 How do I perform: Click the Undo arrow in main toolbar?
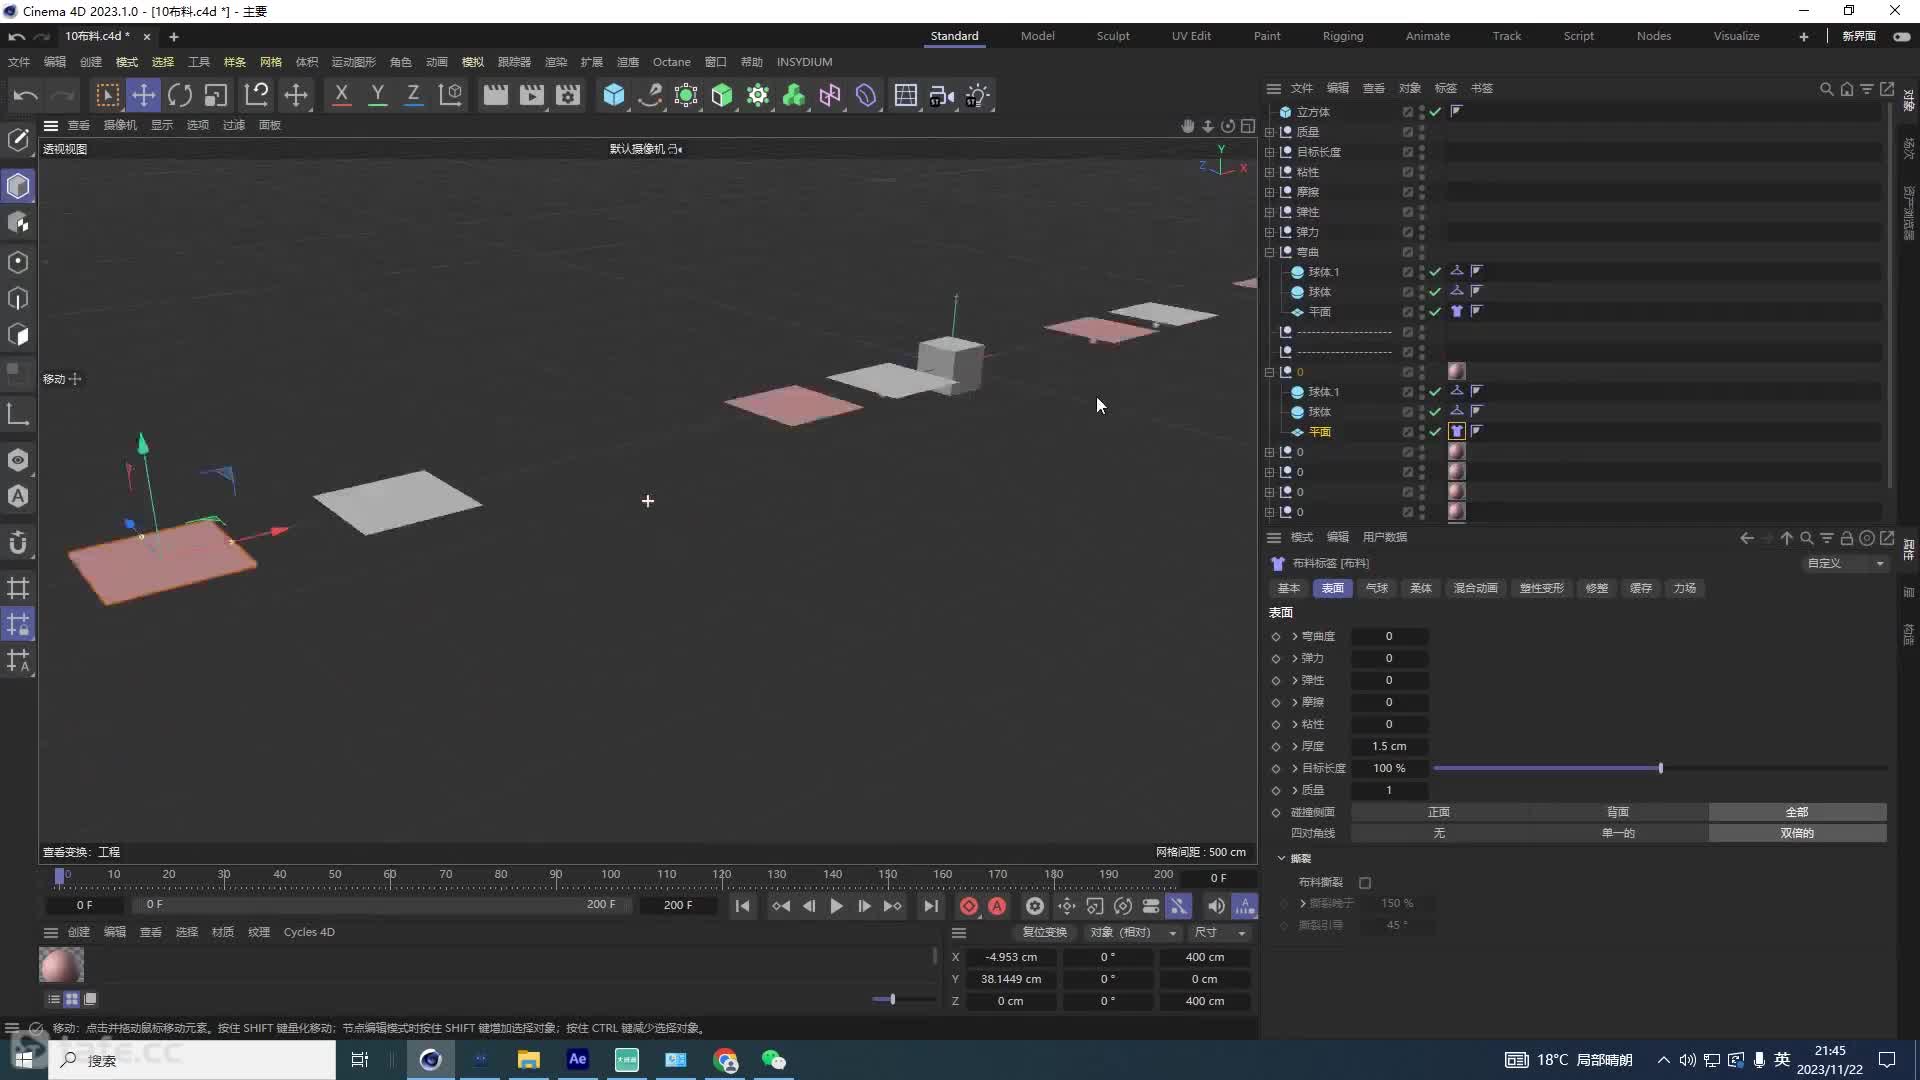[26, 95]
